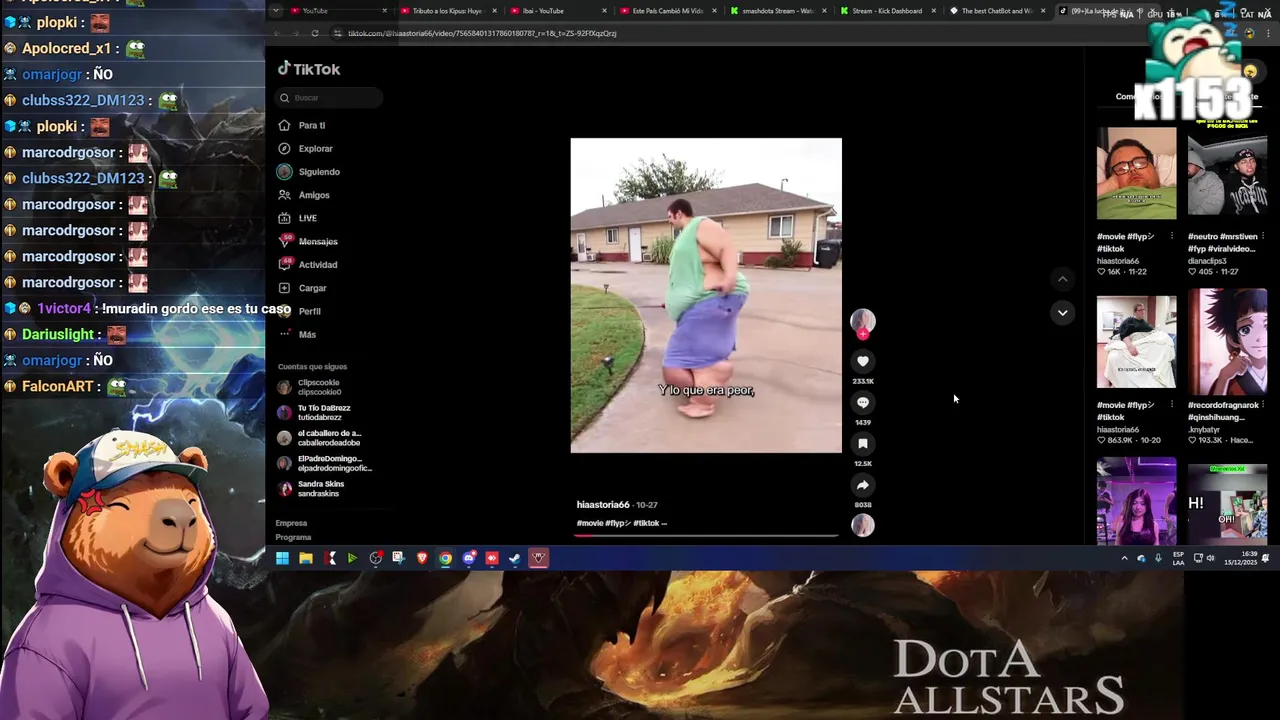
Task: Open options for #recordofragnarok video
Action: click(1263, 406)
